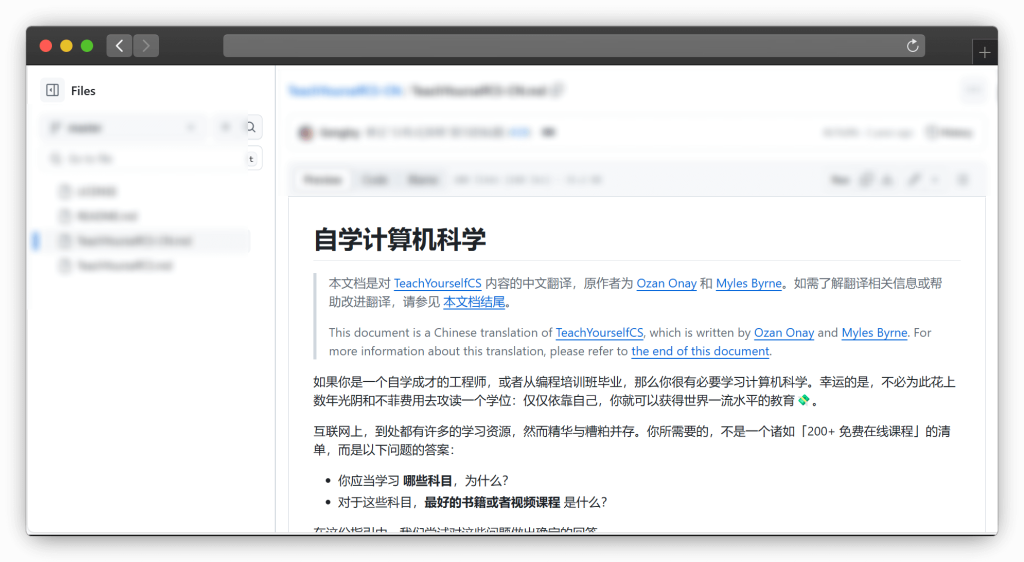This screenshot has height=562, width=1024.
Task: Maximize the window with the green button
Action: [87, 46]
